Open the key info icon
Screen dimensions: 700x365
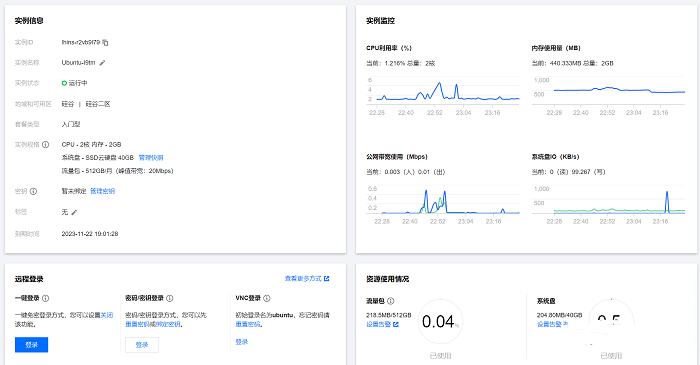tap(33, 191)
